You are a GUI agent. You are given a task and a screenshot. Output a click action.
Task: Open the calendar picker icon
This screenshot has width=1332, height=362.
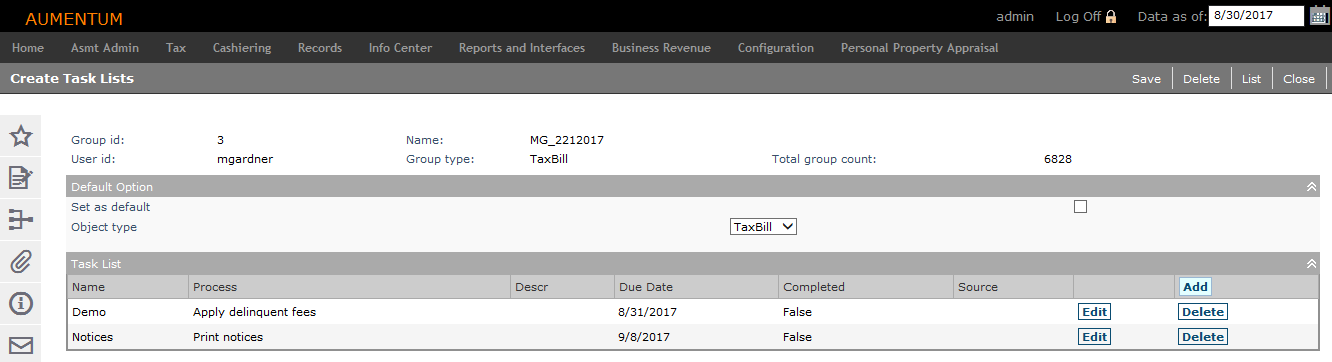1319,15
